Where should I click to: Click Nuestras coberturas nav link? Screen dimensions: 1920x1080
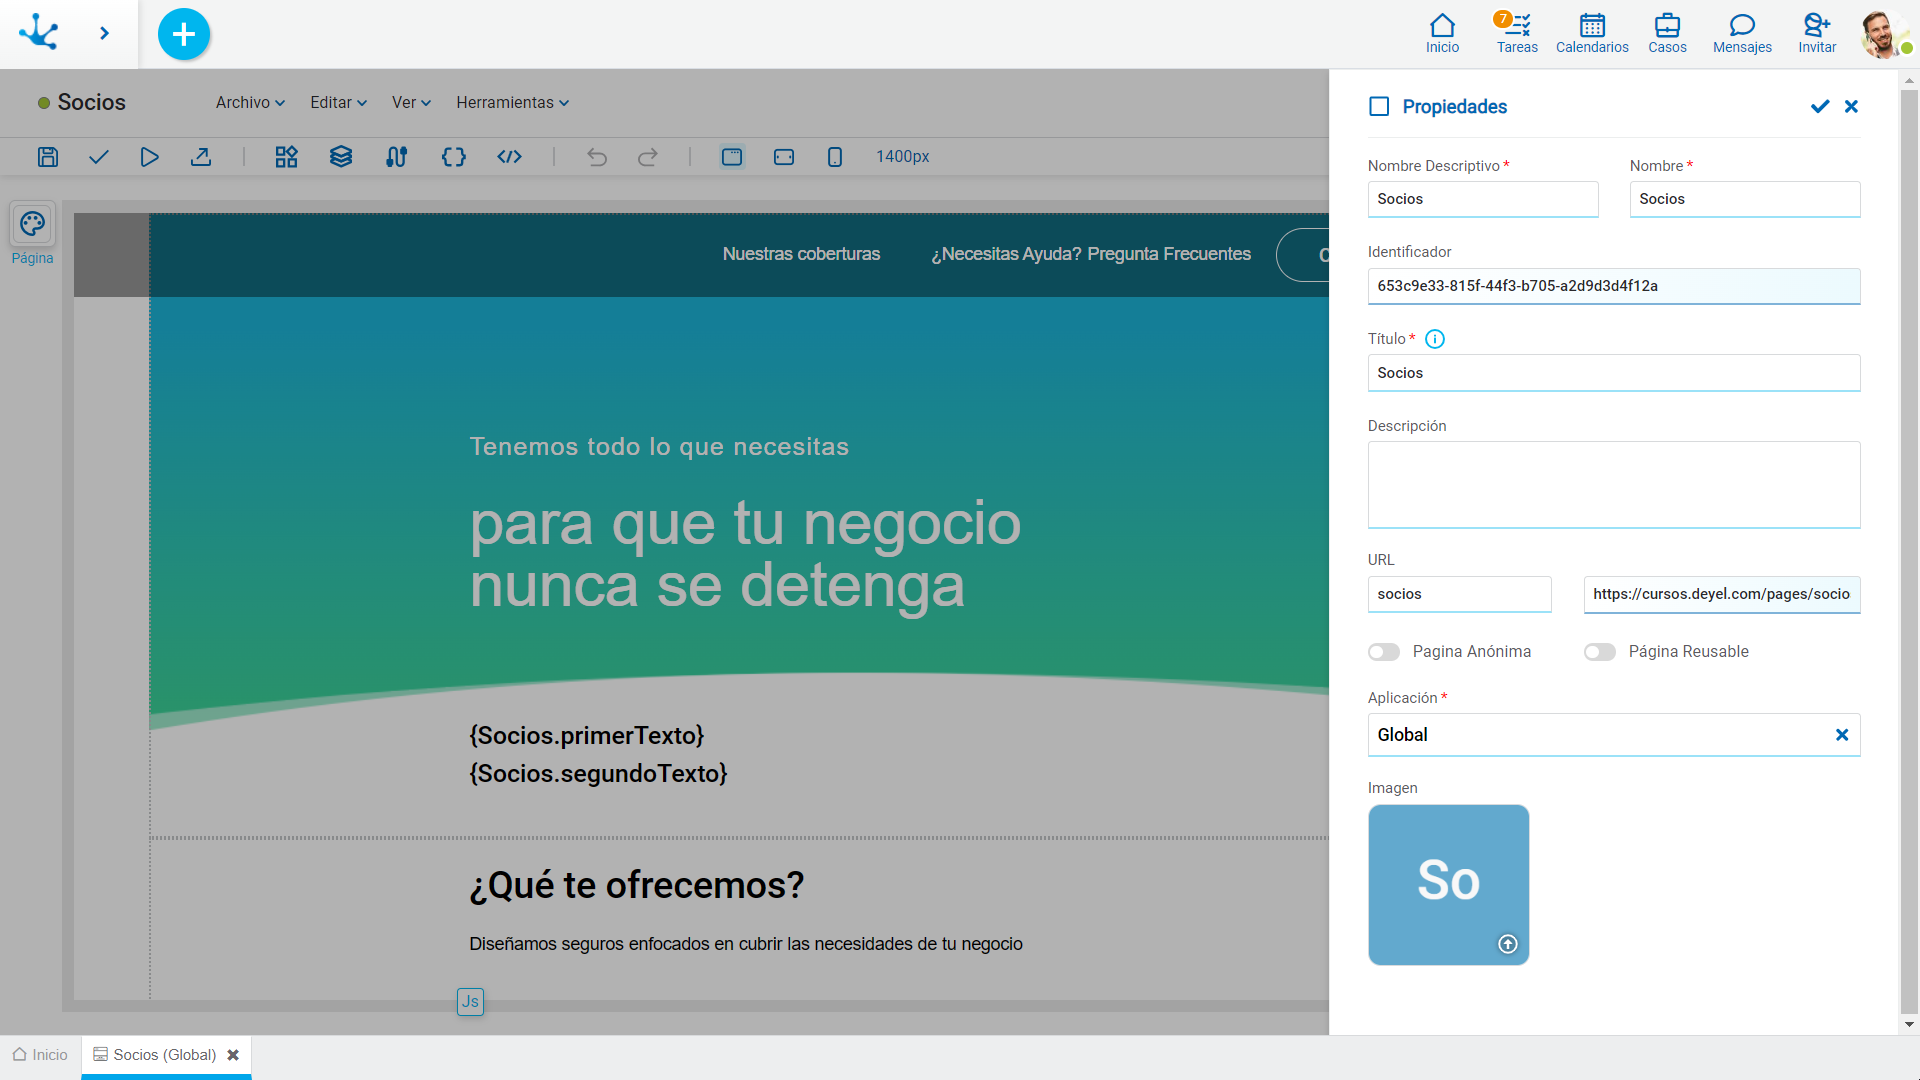(801, 254)
